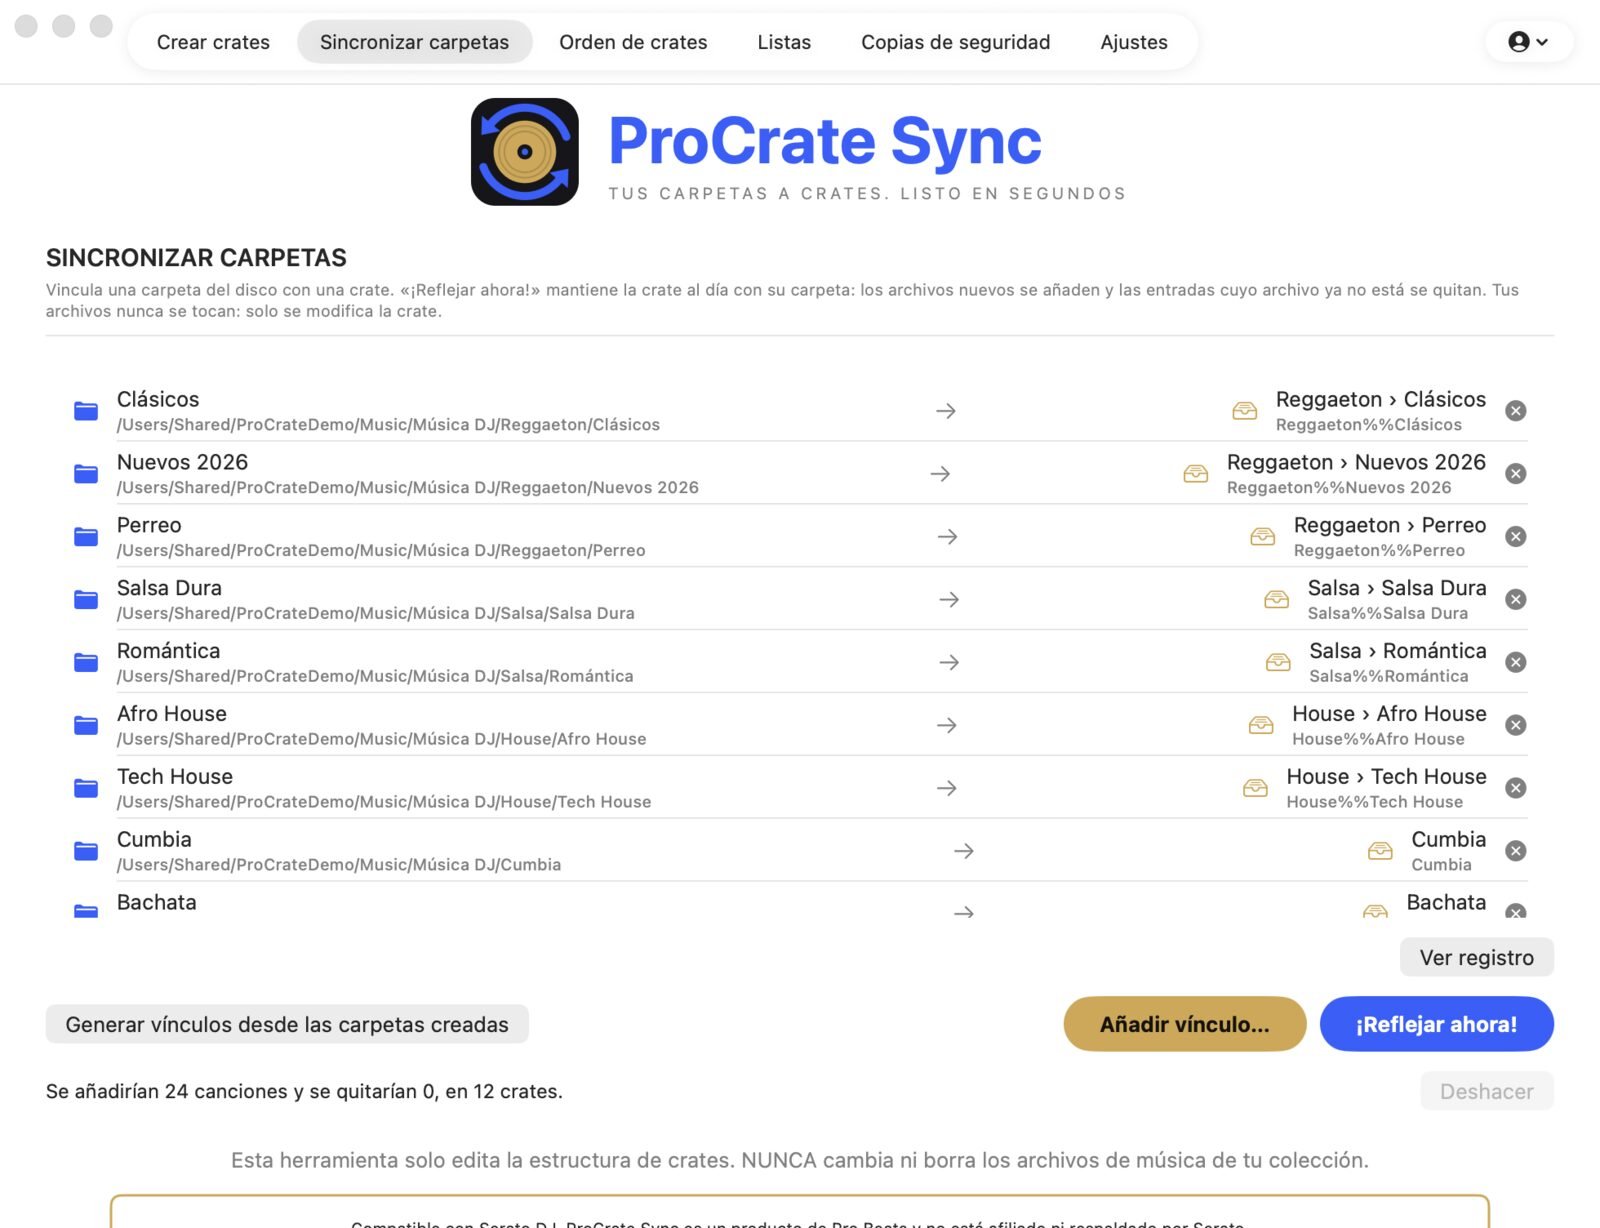Remove the Afro House link

click(x=1516, y=725)
